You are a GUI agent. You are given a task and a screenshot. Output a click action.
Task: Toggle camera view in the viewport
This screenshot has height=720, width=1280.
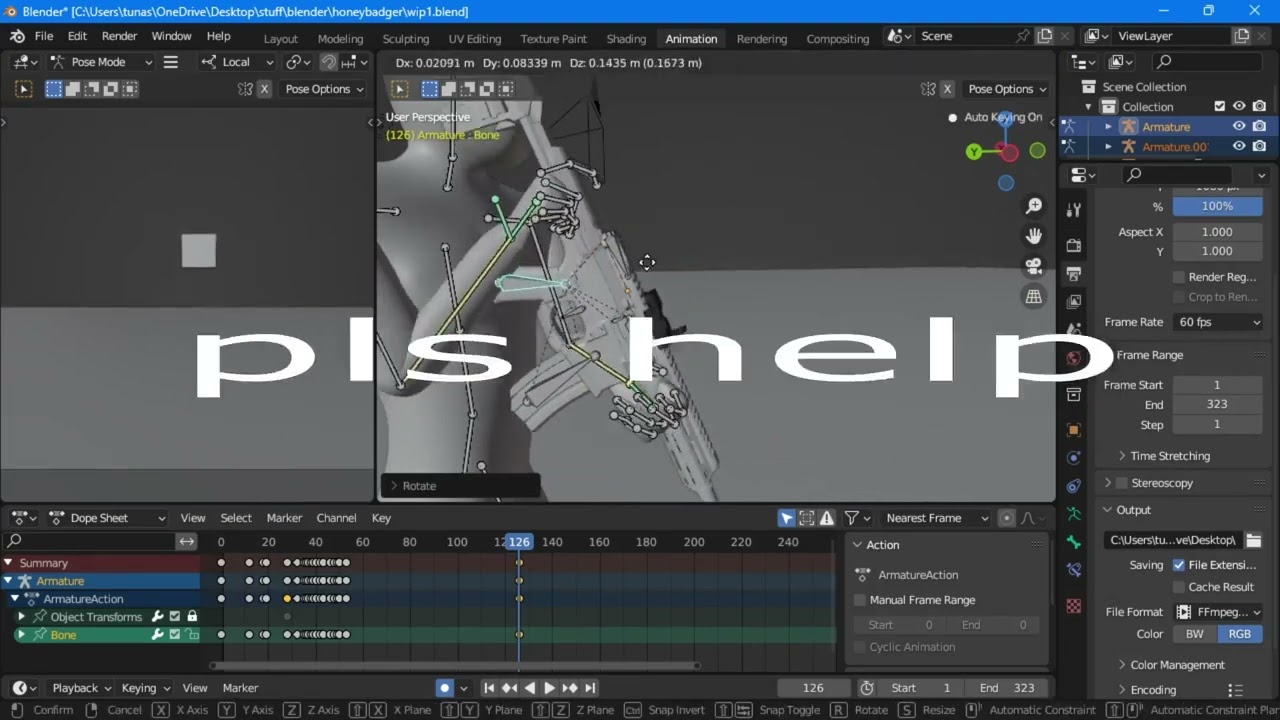[1034, 266]
